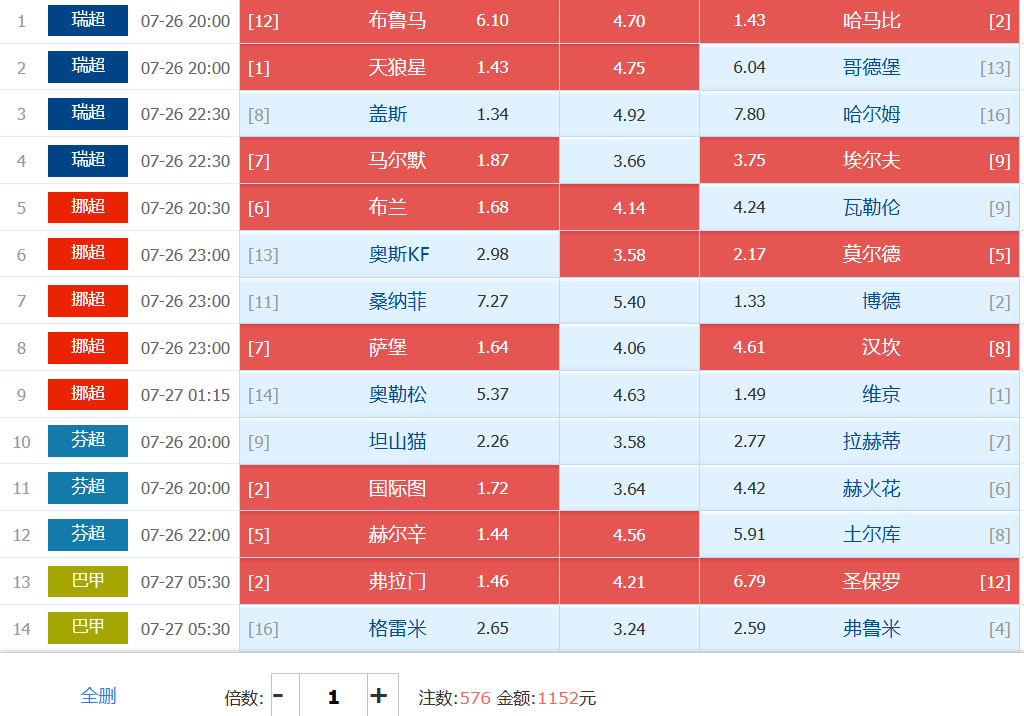Deselect home win 赫尔辛 1.44

tap(399, 535)
